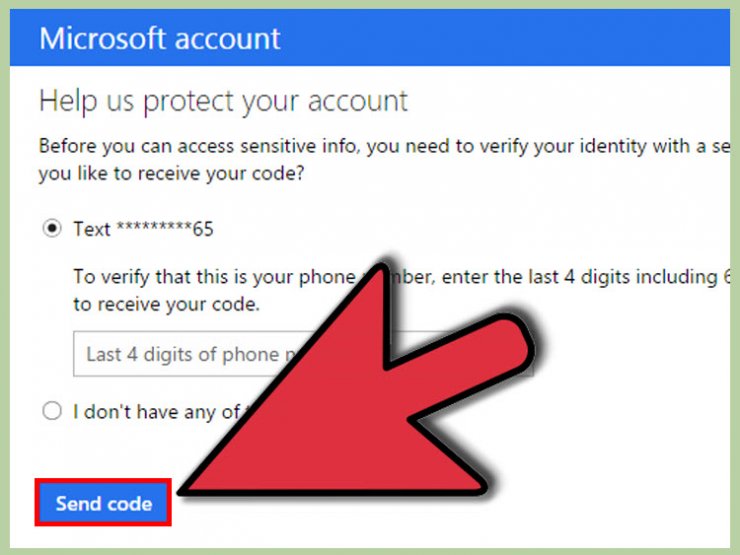Click the "To verify that this is your phone" text
Image resolution: width=740 pixels, height=555 pixels.
[x=214, y=277]
